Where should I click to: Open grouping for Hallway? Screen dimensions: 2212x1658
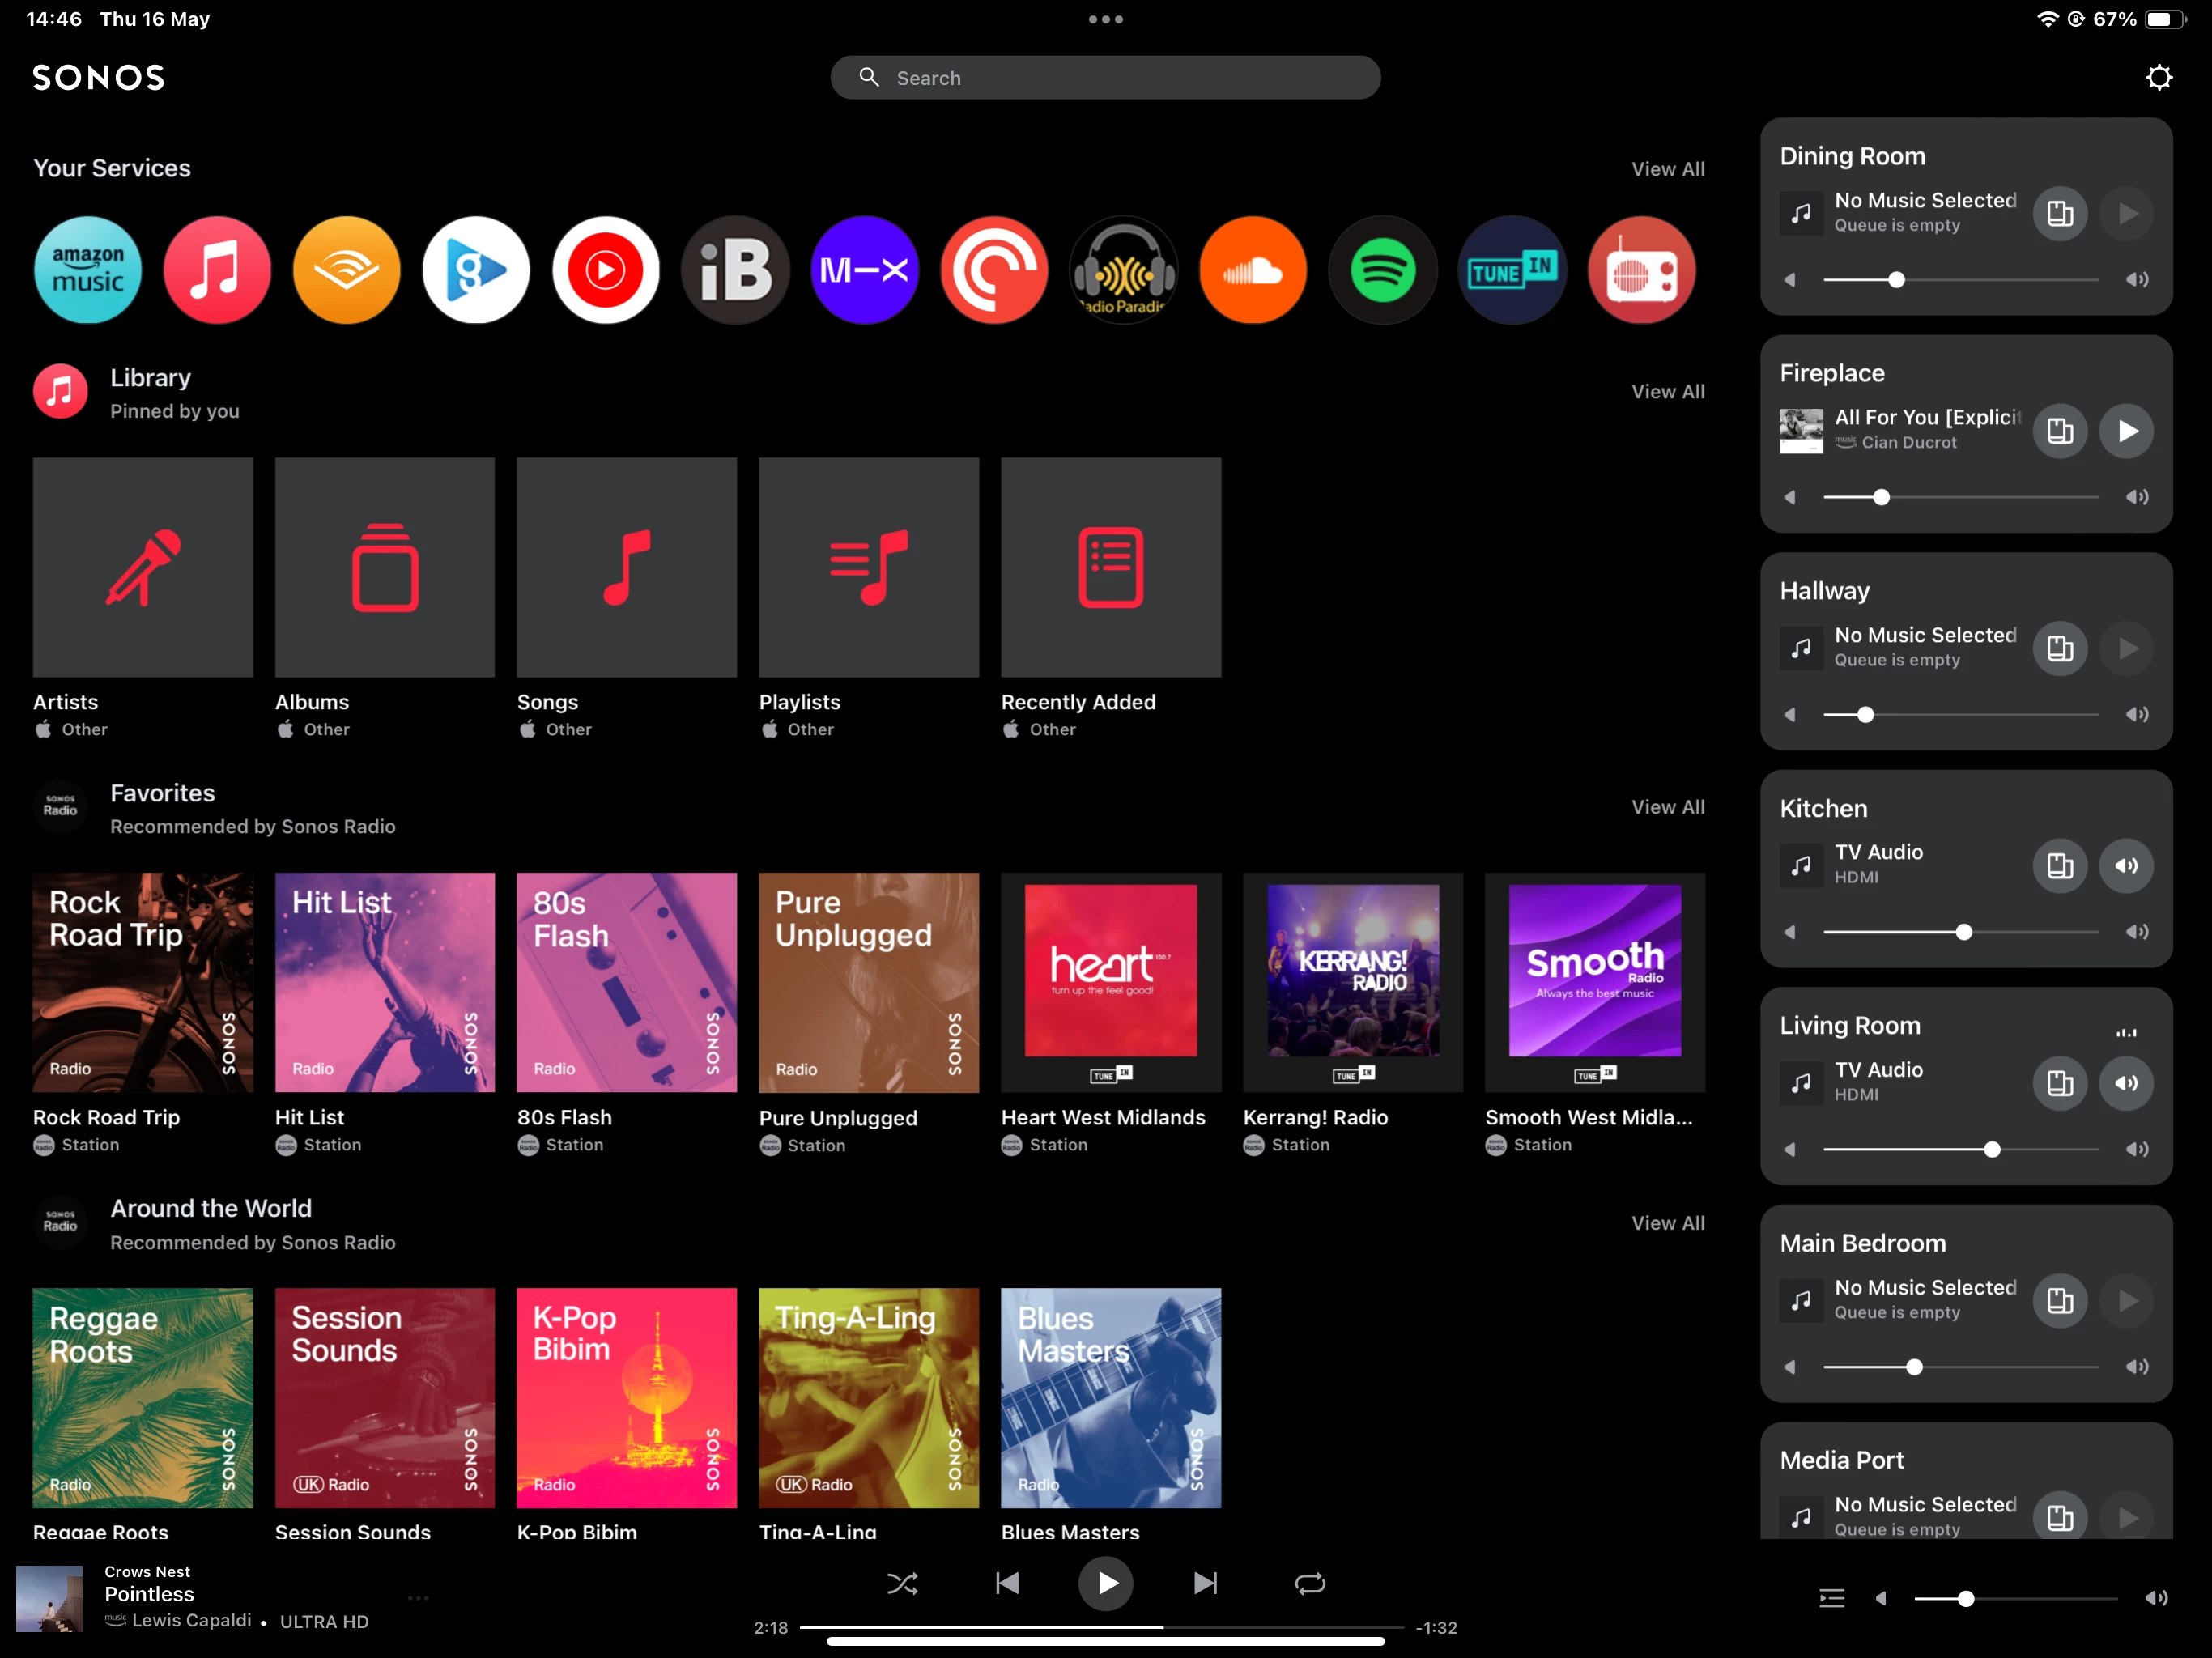2060,648
